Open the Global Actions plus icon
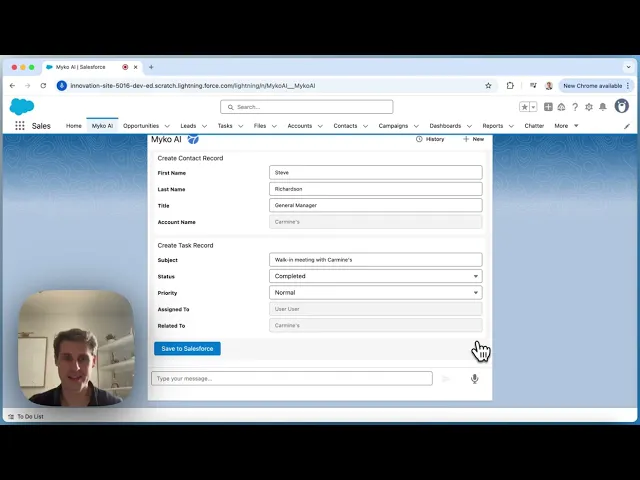This screenshot has height=480, width=640. (x=548, y=107)
